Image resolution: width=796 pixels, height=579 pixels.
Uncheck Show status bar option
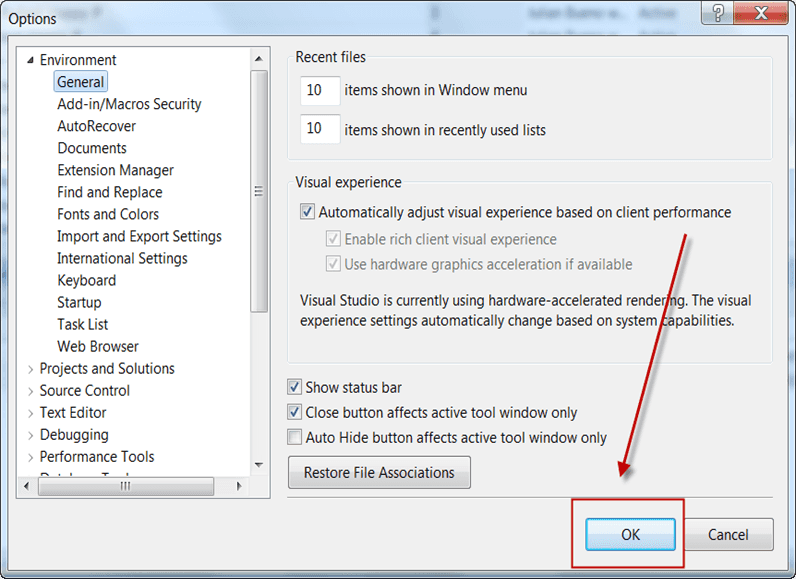(295, 387)
